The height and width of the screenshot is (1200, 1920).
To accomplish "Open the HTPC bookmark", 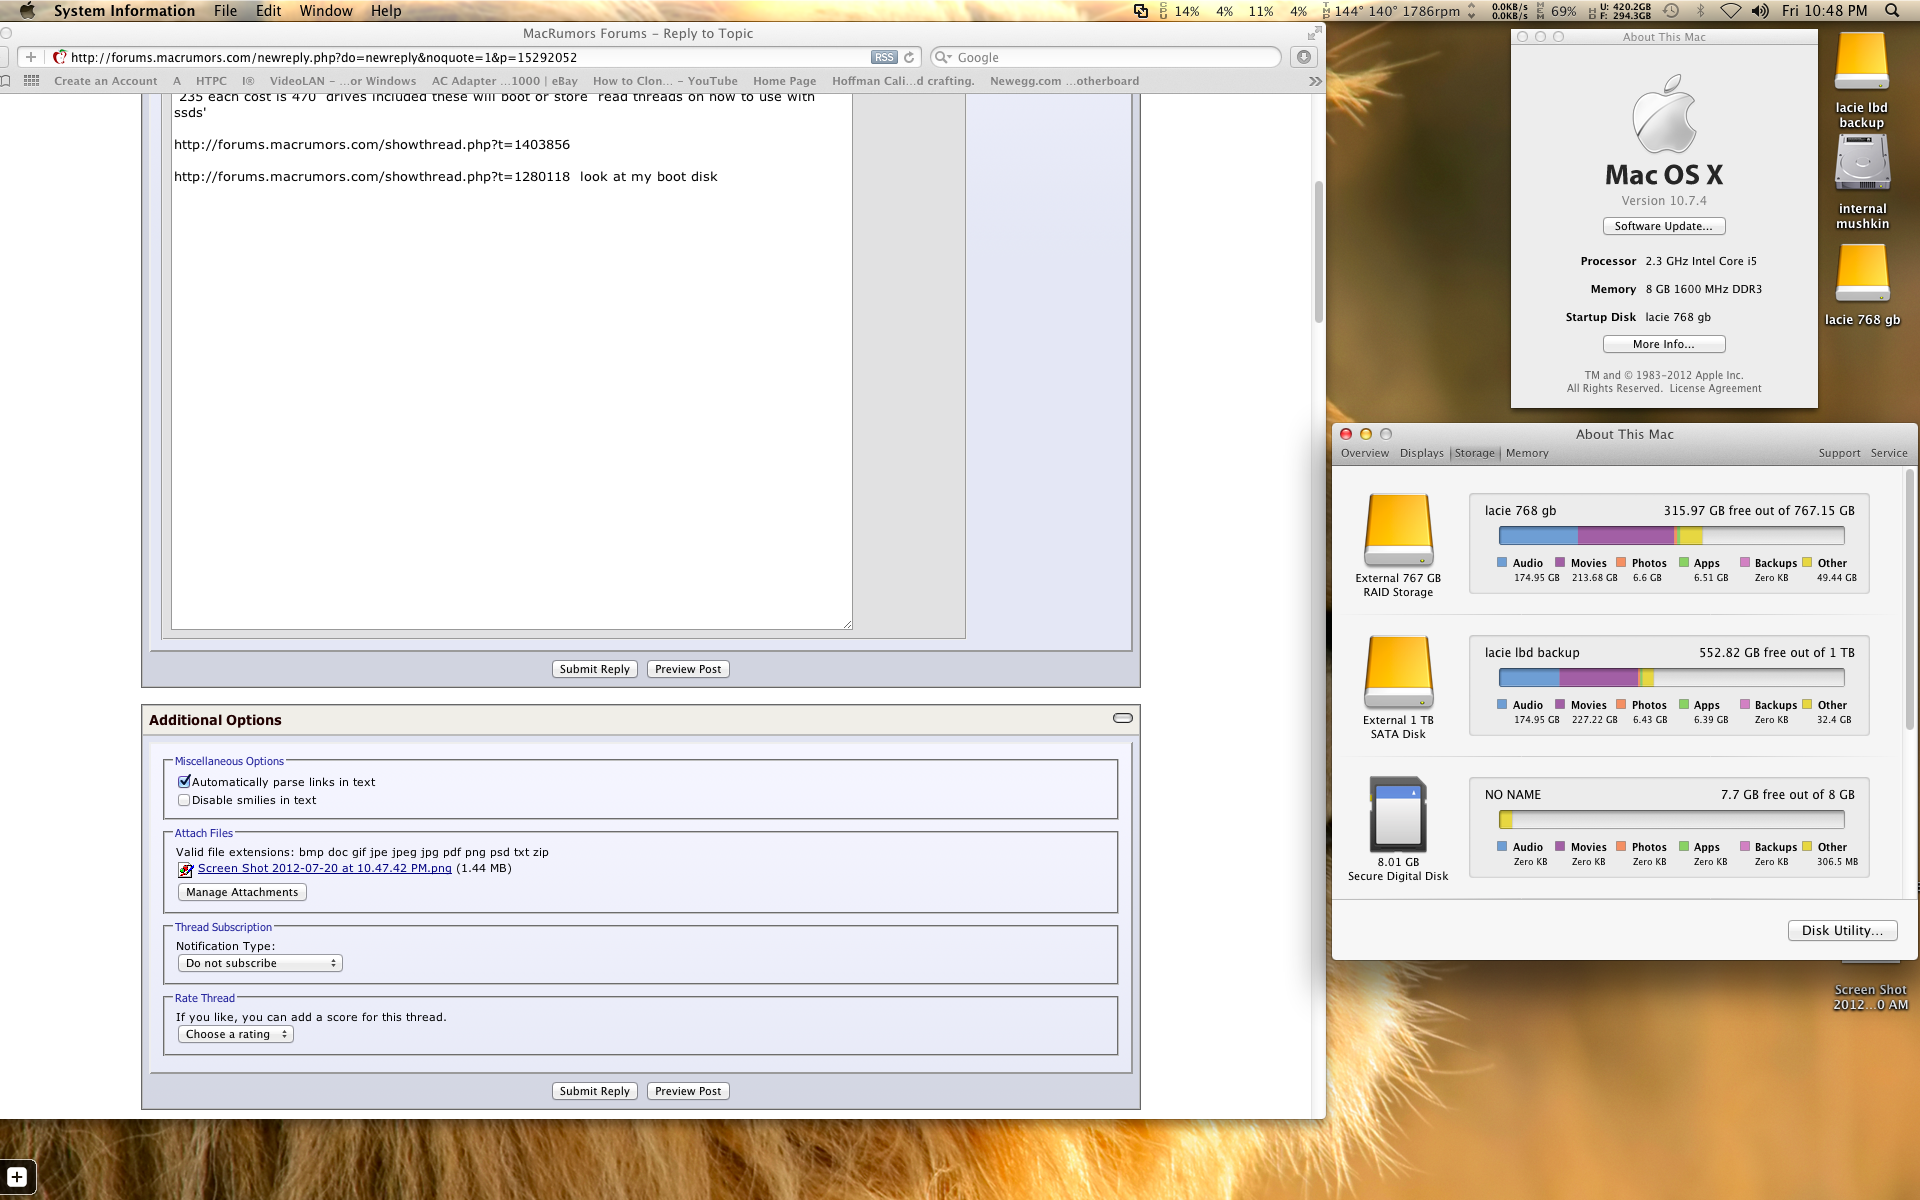I will 211,81.
